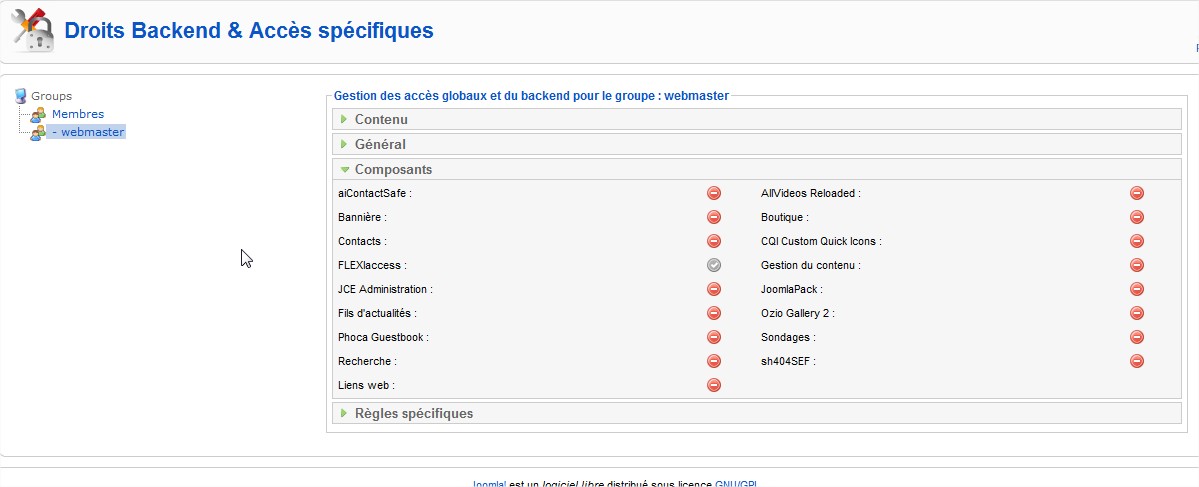Enable AllVideos Reloaded access
The height and width of the screenshot is (487, 1199).
[x=1137, y=193]
